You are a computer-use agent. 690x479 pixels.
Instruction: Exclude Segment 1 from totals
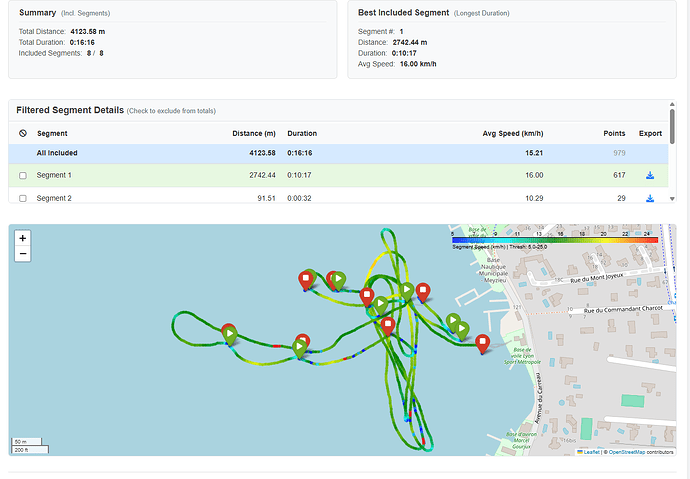23,176
